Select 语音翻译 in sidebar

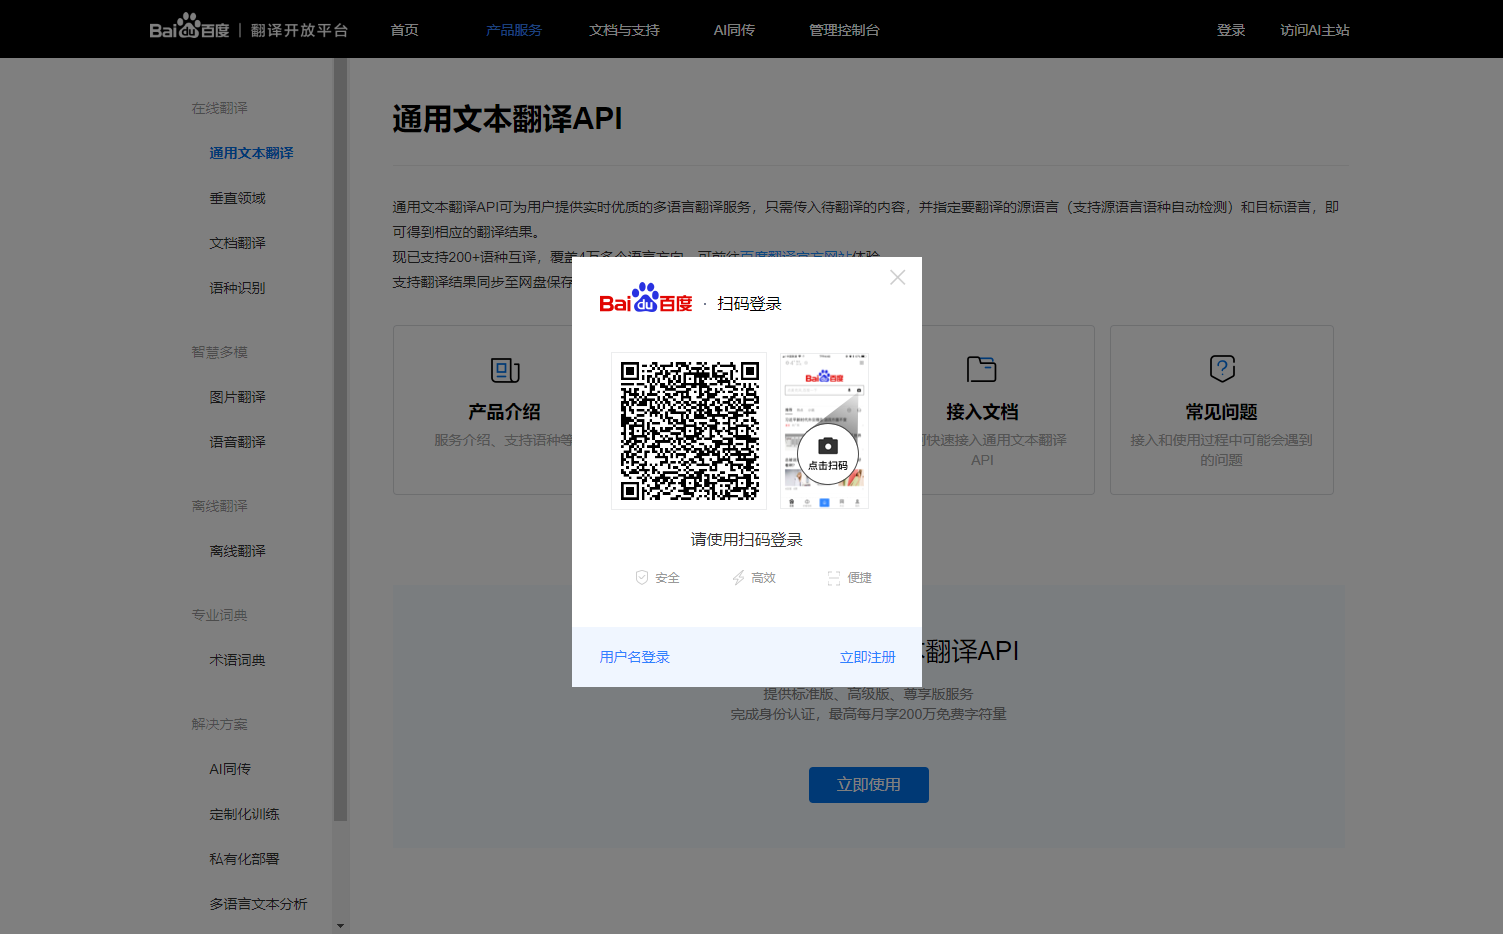237,442
